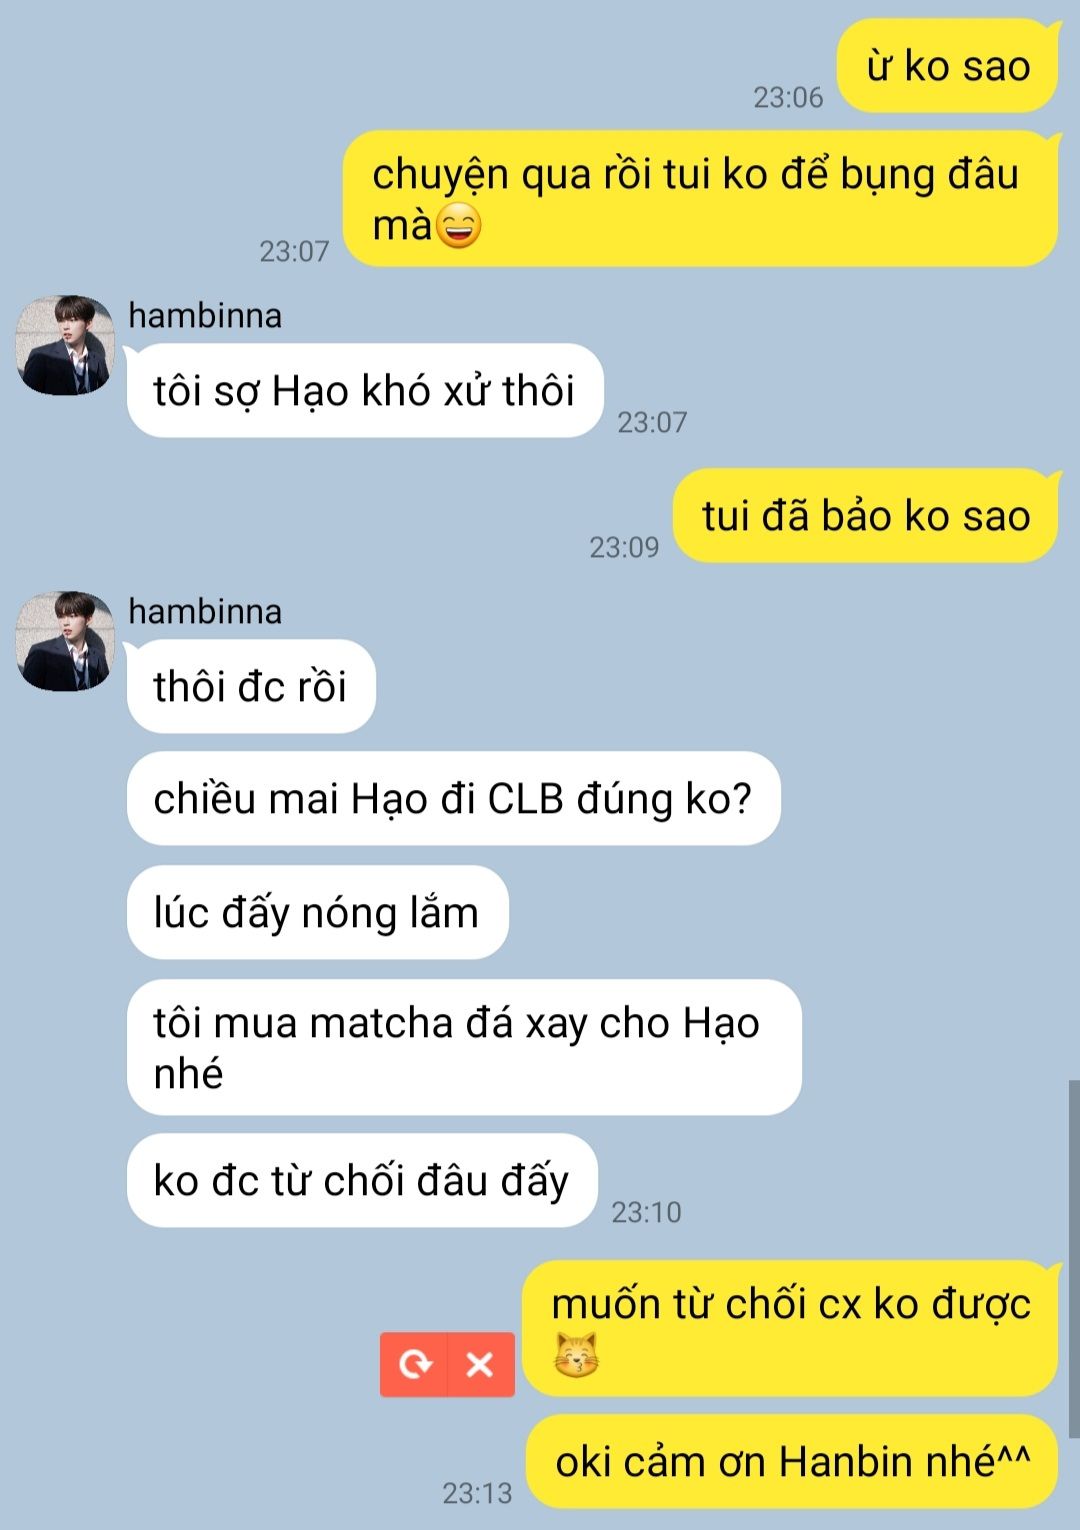Viewport: 1080px width, 1530px height.
Task: Select the 'ừ ko sao' message bubble
Action: tap(947, 66)
